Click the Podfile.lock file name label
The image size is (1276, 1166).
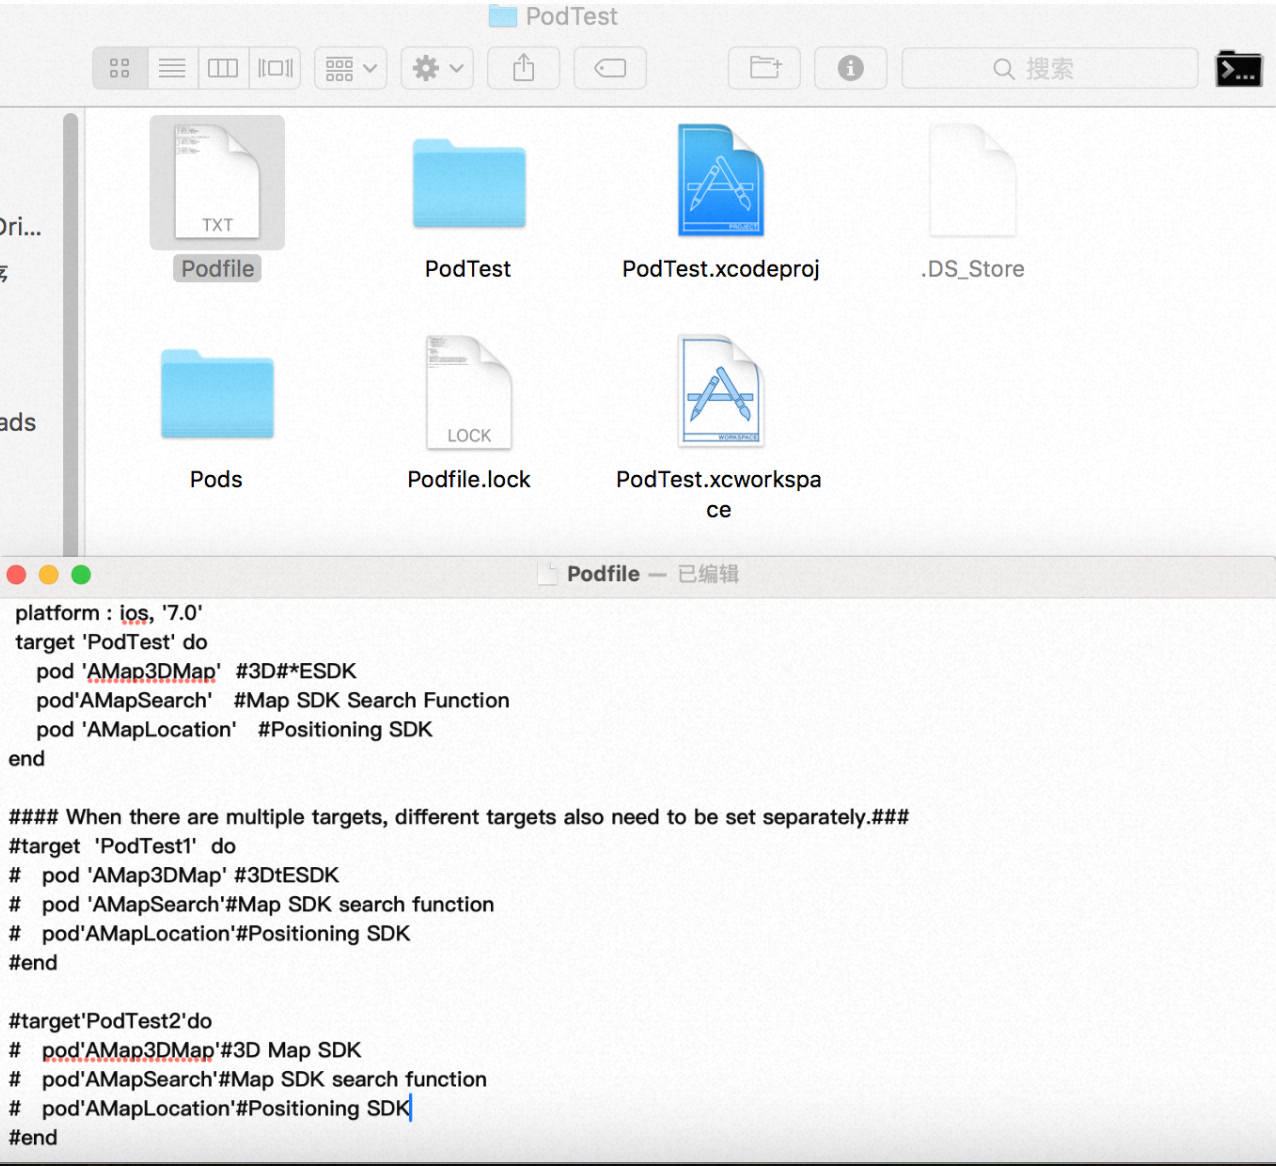469,479
